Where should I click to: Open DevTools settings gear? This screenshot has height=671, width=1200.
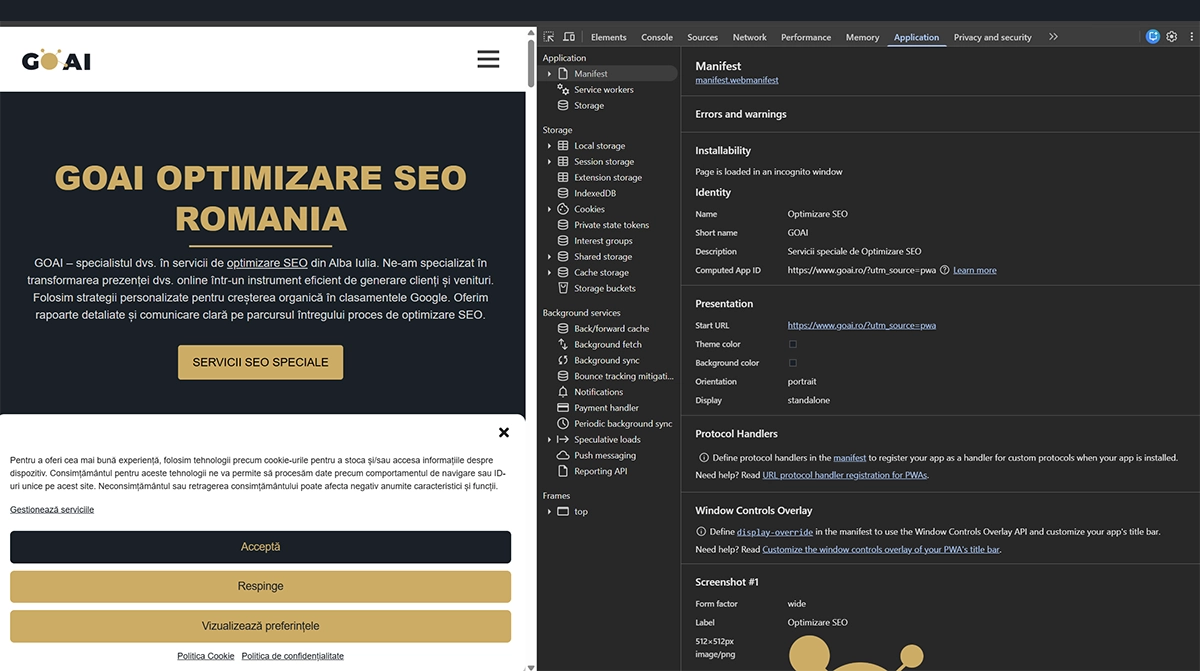[x=1172, y=37]
